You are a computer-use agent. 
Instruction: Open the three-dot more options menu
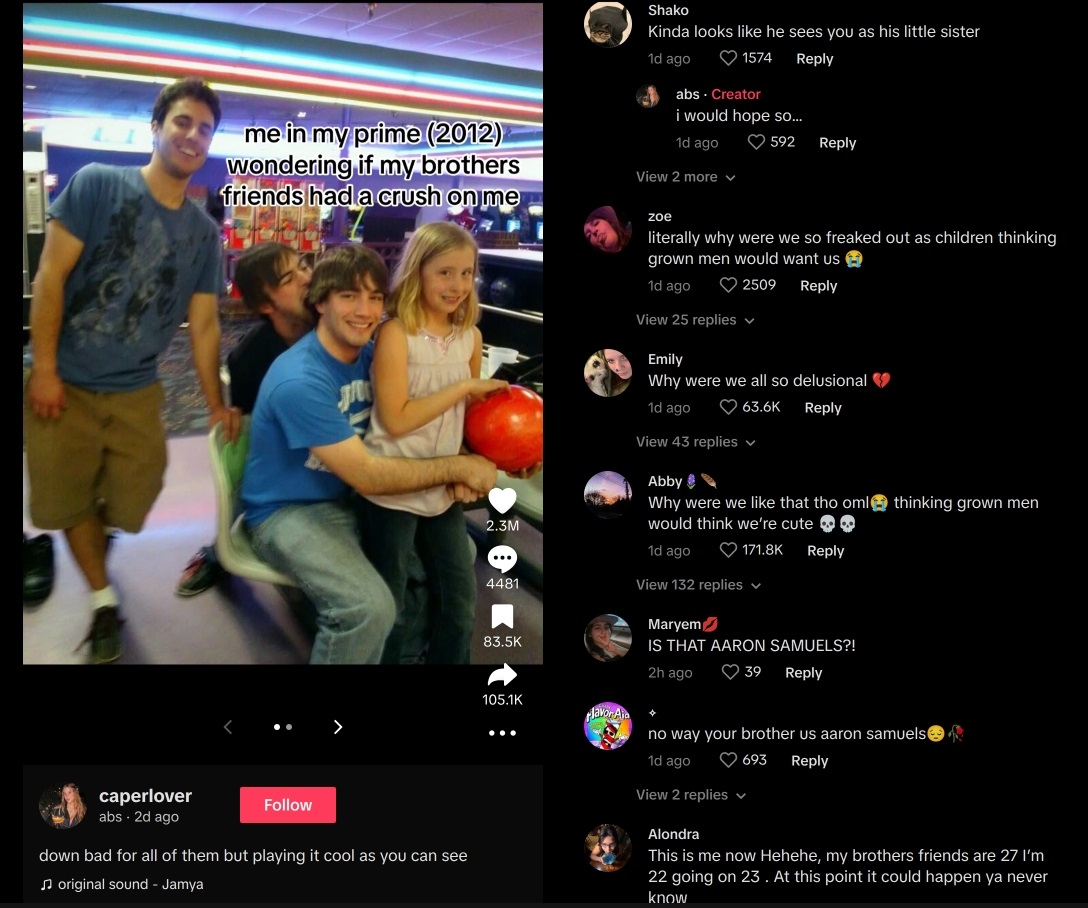(x=502, y=733)
